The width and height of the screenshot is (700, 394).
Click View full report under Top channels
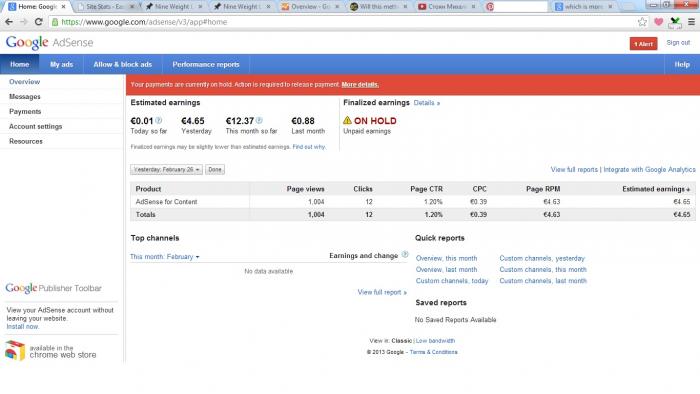pyautogui.click(x=382, y=292)
